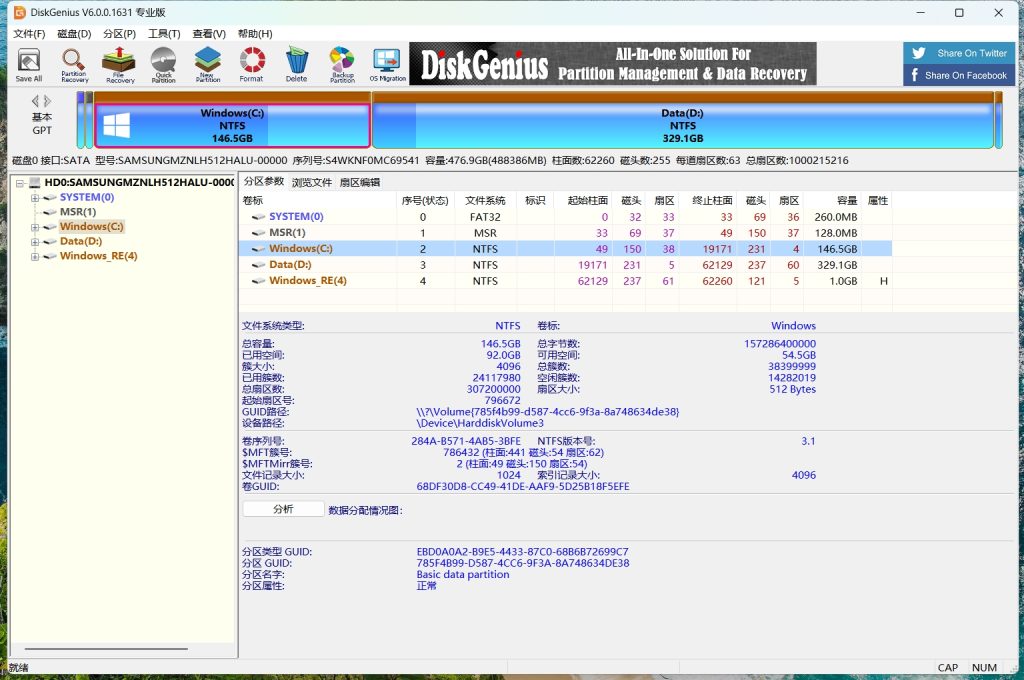
Task: Expand SYSTEM(0) tree node
Action: coord(35,197)
